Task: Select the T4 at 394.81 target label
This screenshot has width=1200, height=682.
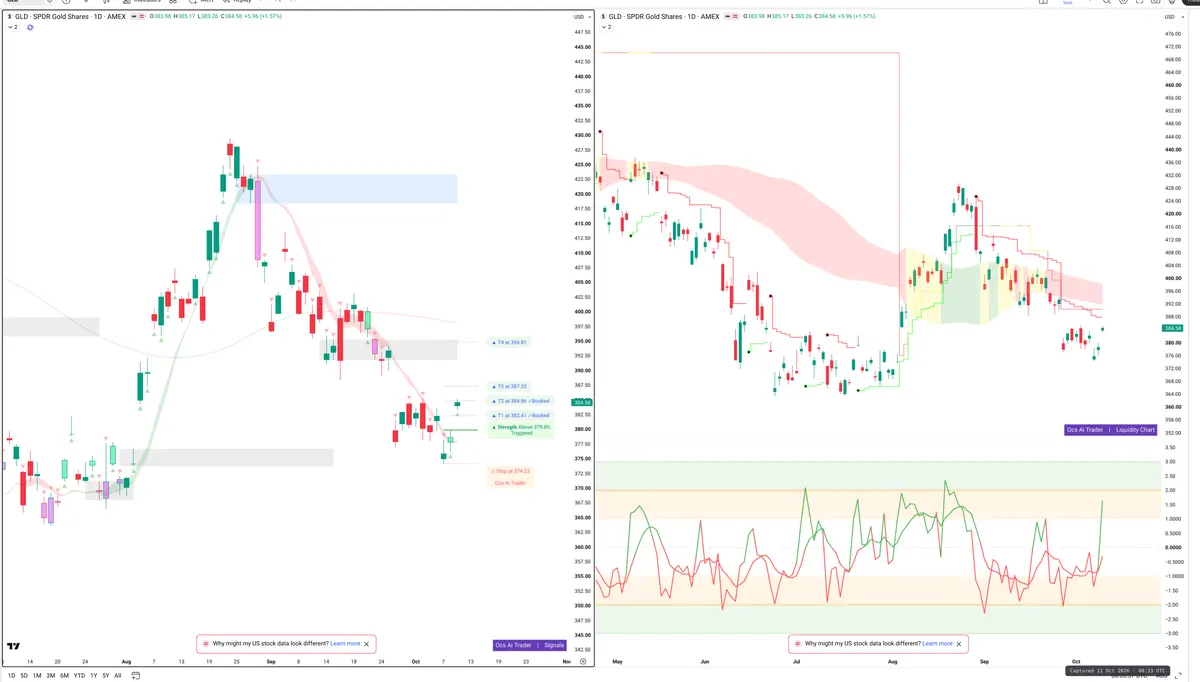Action: [509, 342]
